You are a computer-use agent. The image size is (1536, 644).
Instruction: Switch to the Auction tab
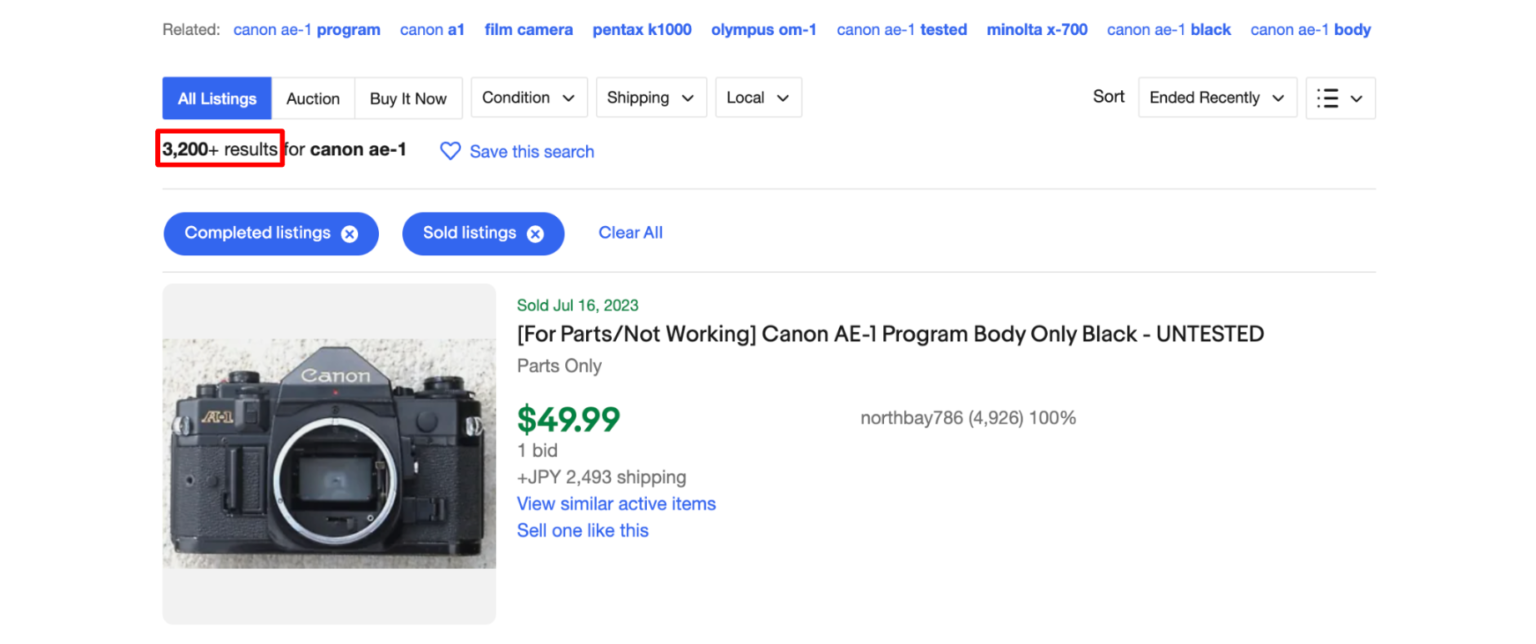(313, 97)
